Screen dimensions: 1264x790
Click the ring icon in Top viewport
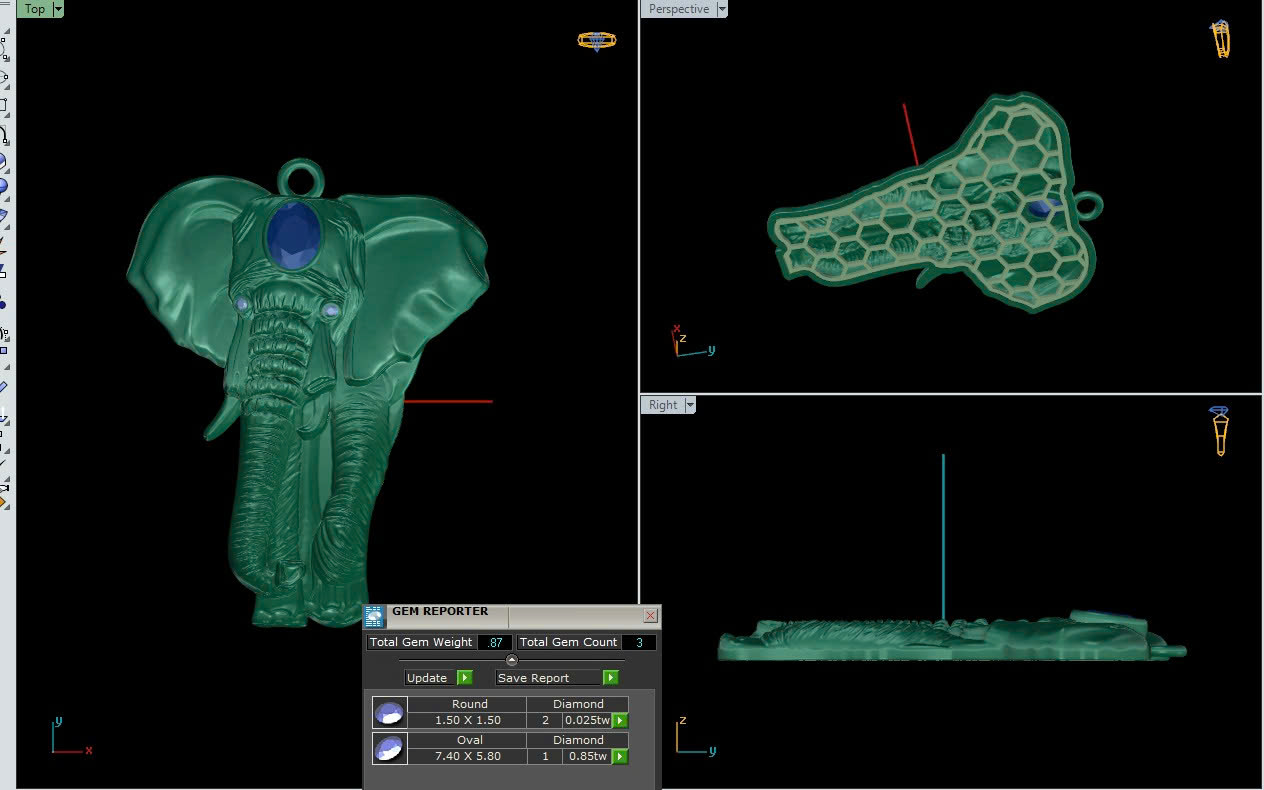pyautogui.click(x=596, y=41)
